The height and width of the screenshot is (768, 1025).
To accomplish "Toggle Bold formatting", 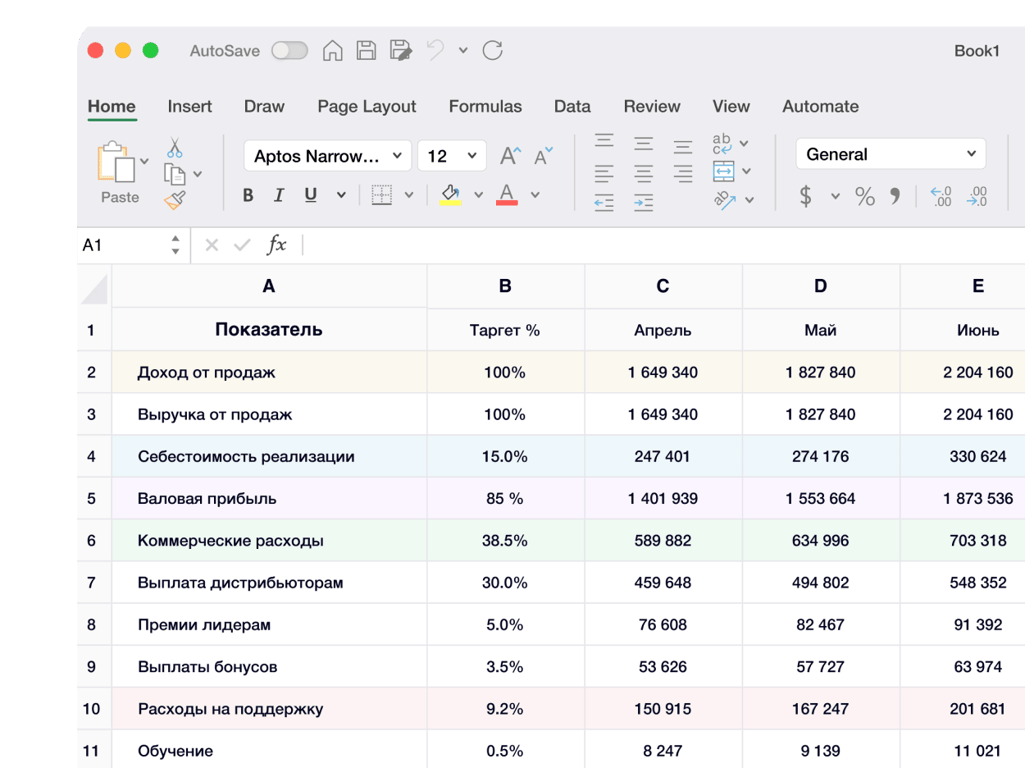I will (x=248, y=196).
